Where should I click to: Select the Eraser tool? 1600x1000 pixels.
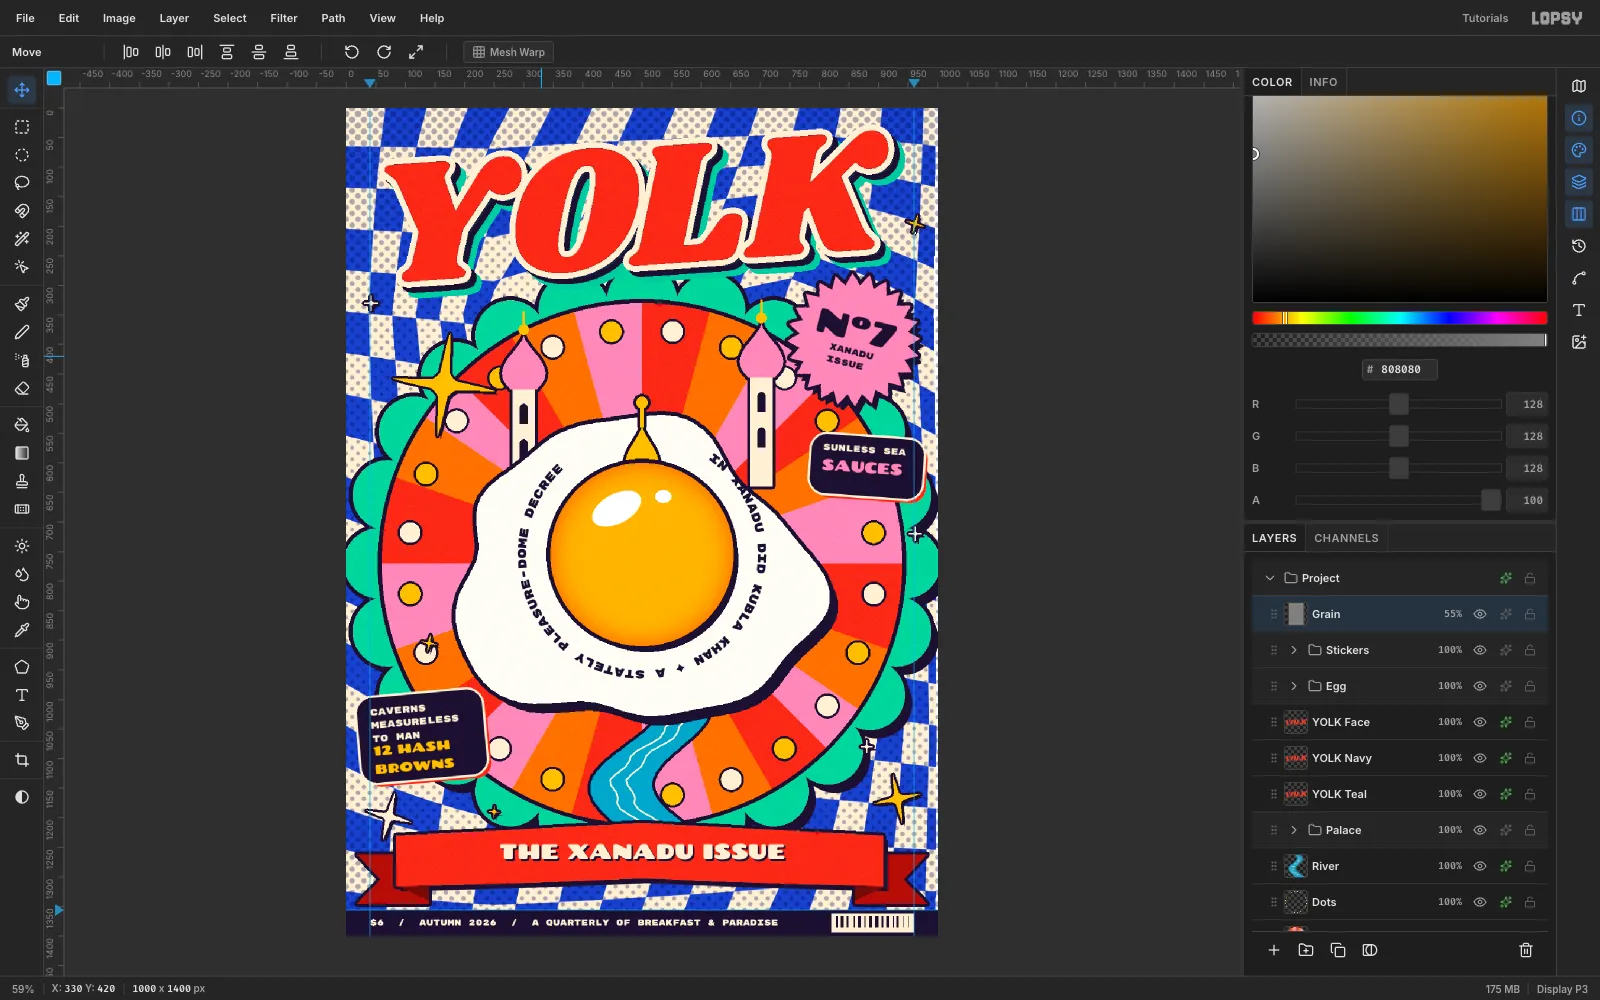[22, 388]
